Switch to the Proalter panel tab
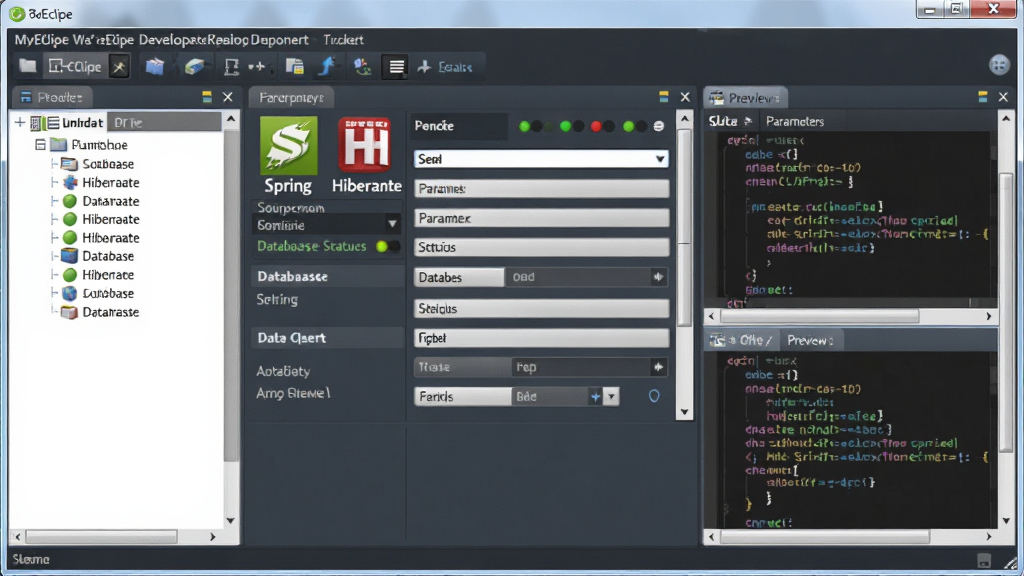This screenshot has height=576, width=1024. click(x=52, y=97)
